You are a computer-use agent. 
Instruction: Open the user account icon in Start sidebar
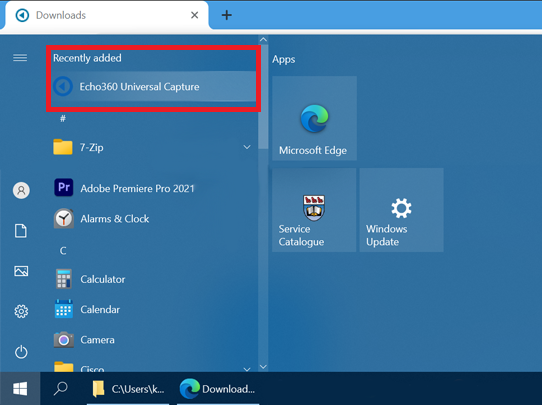[21, 190]
